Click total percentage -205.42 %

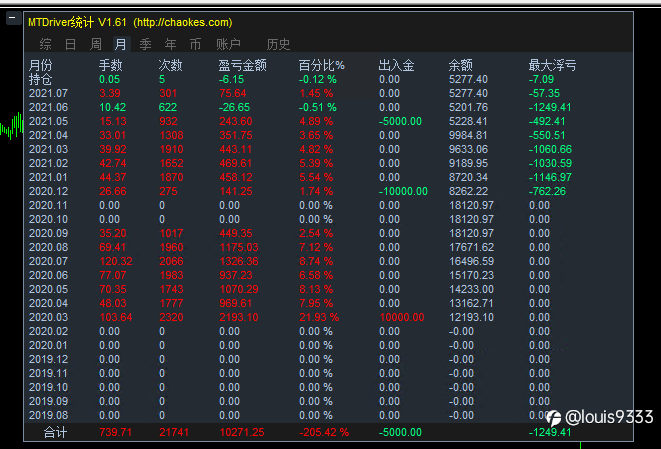pyautogui.click(x=324, y=432)
